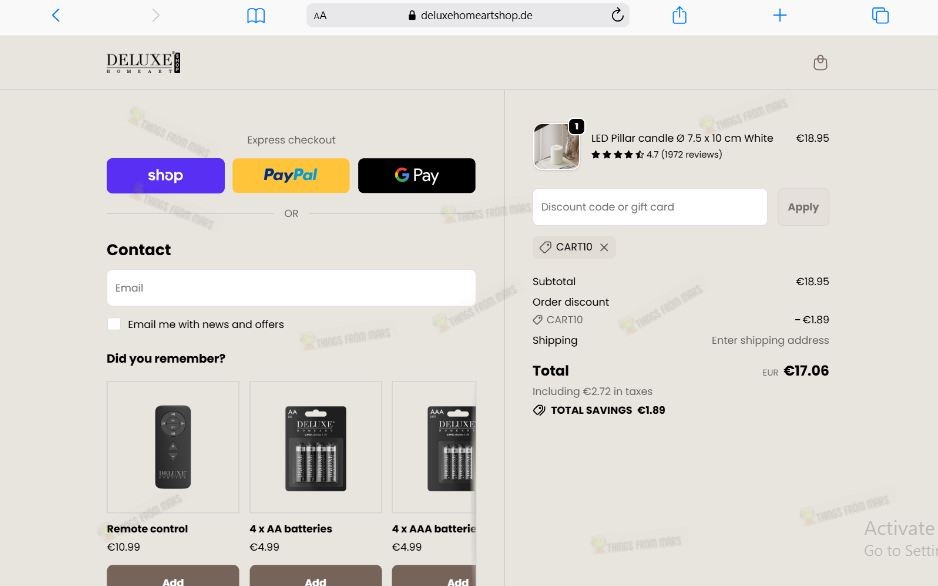Viewport: 938px width, 586px height.
Task: Click the tag icon in CART10 chip
Action: click(x=545, y=247)
